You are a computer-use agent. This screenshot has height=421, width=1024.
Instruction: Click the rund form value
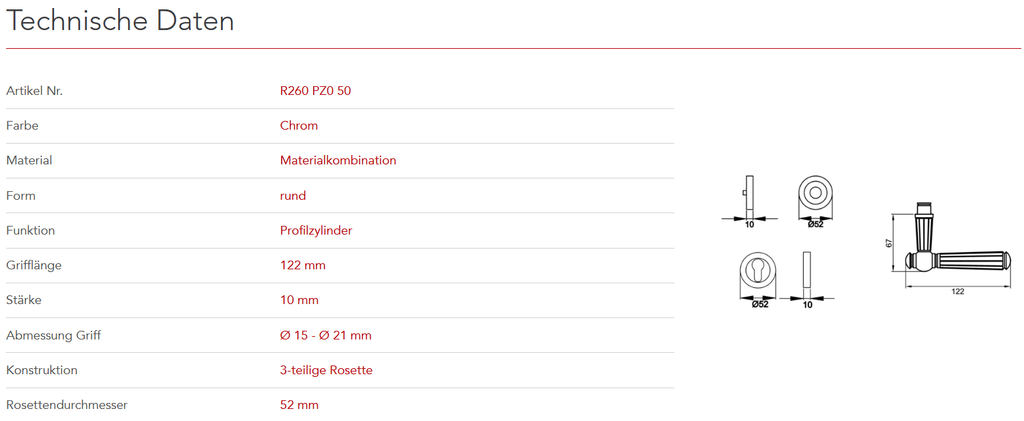pos(293,195)
